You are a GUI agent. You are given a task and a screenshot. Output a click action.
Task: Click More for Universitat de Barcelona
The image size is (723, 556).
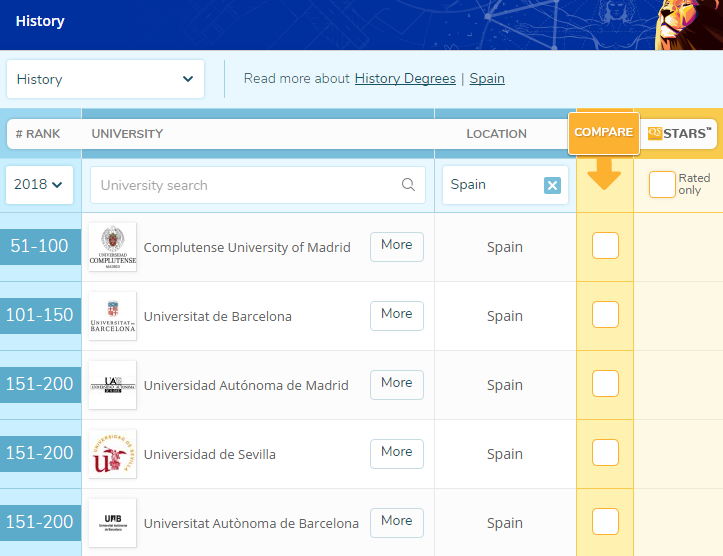tap(397, 316)
